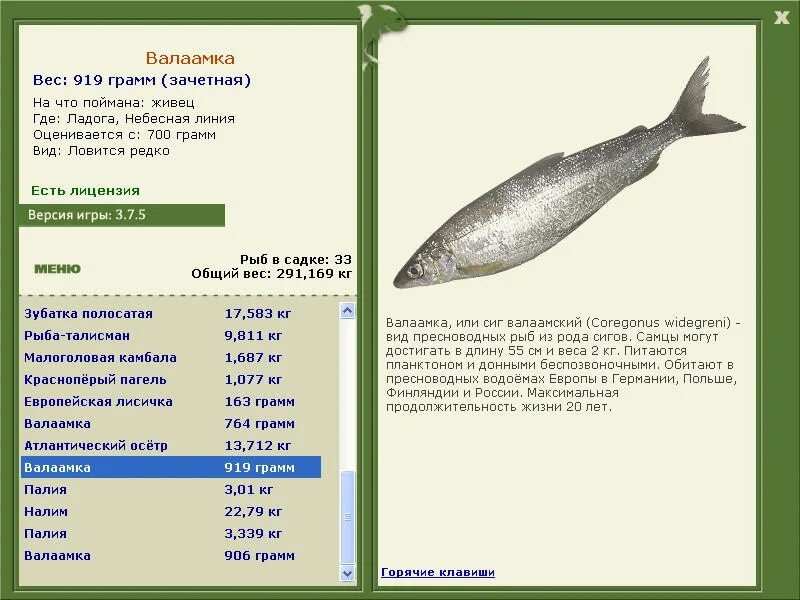Select the Палия 3,339 кг row
Screen dimensions: 800x600
(x=171, y=533)
